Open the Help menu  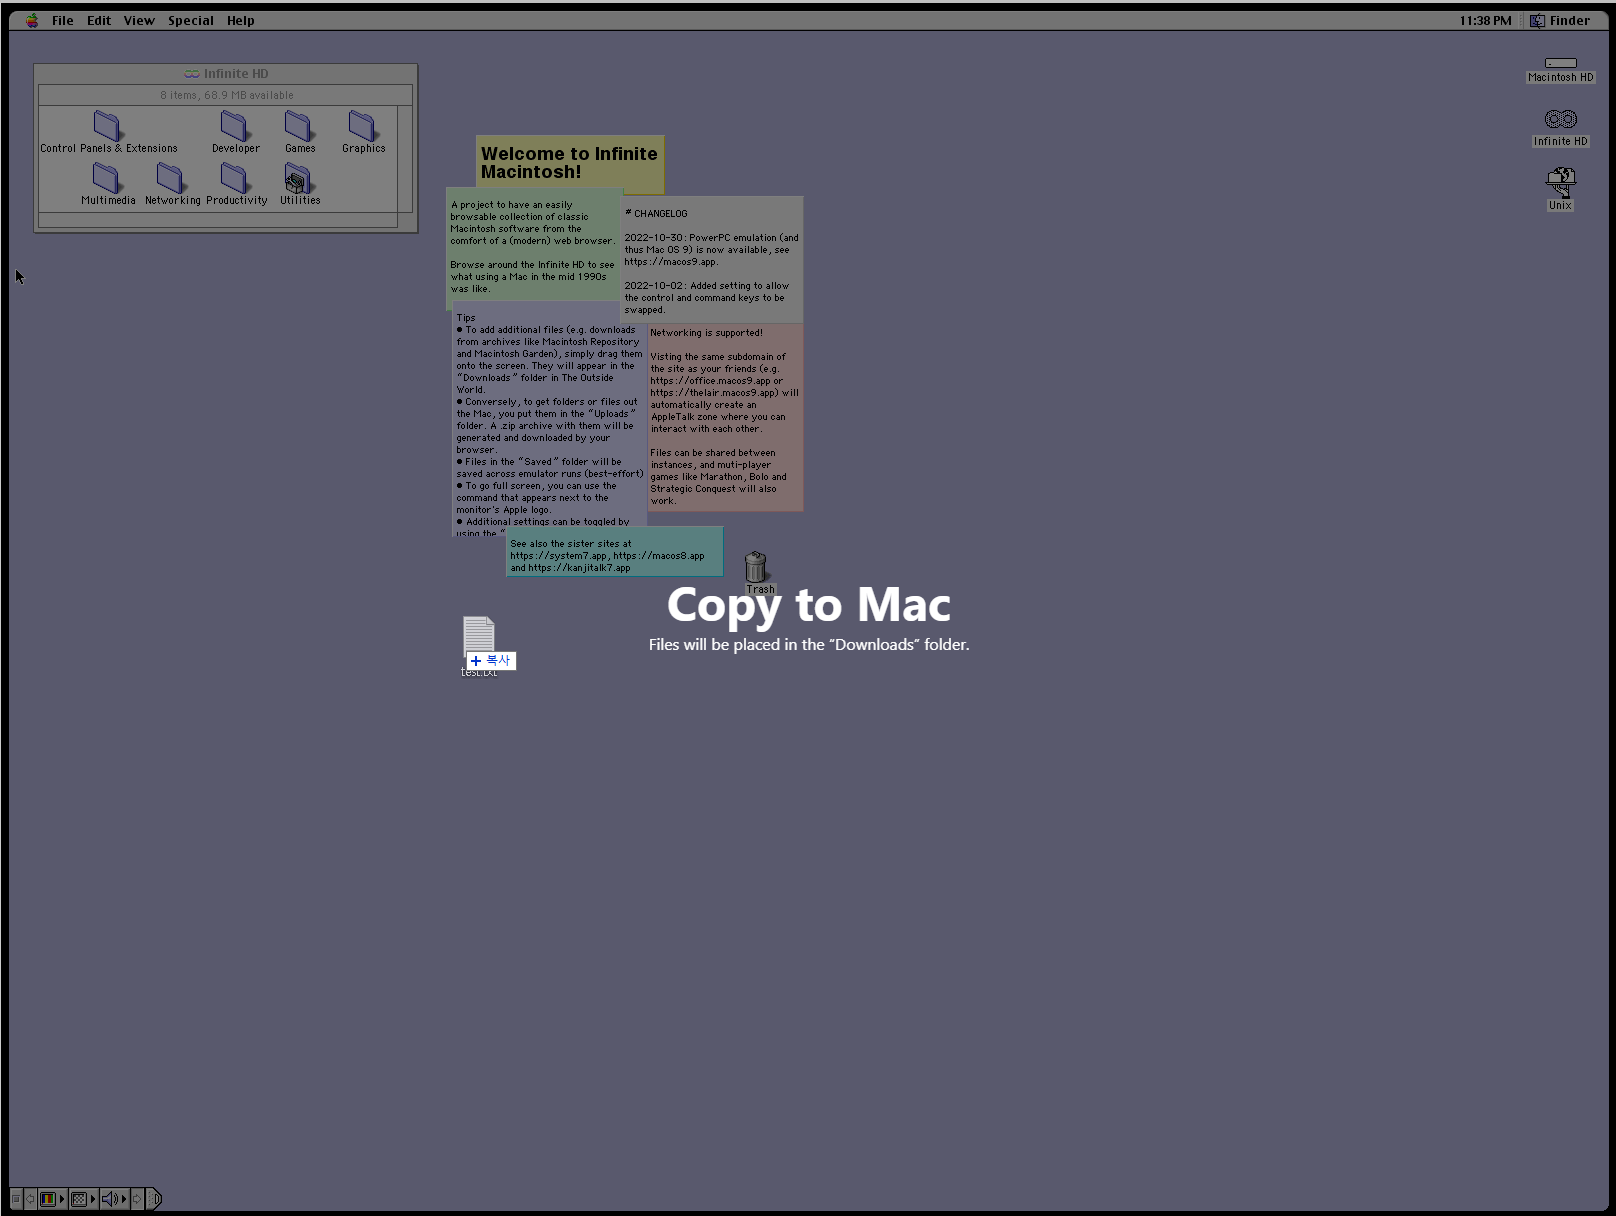pyautogui.click(x=240, y=20)
